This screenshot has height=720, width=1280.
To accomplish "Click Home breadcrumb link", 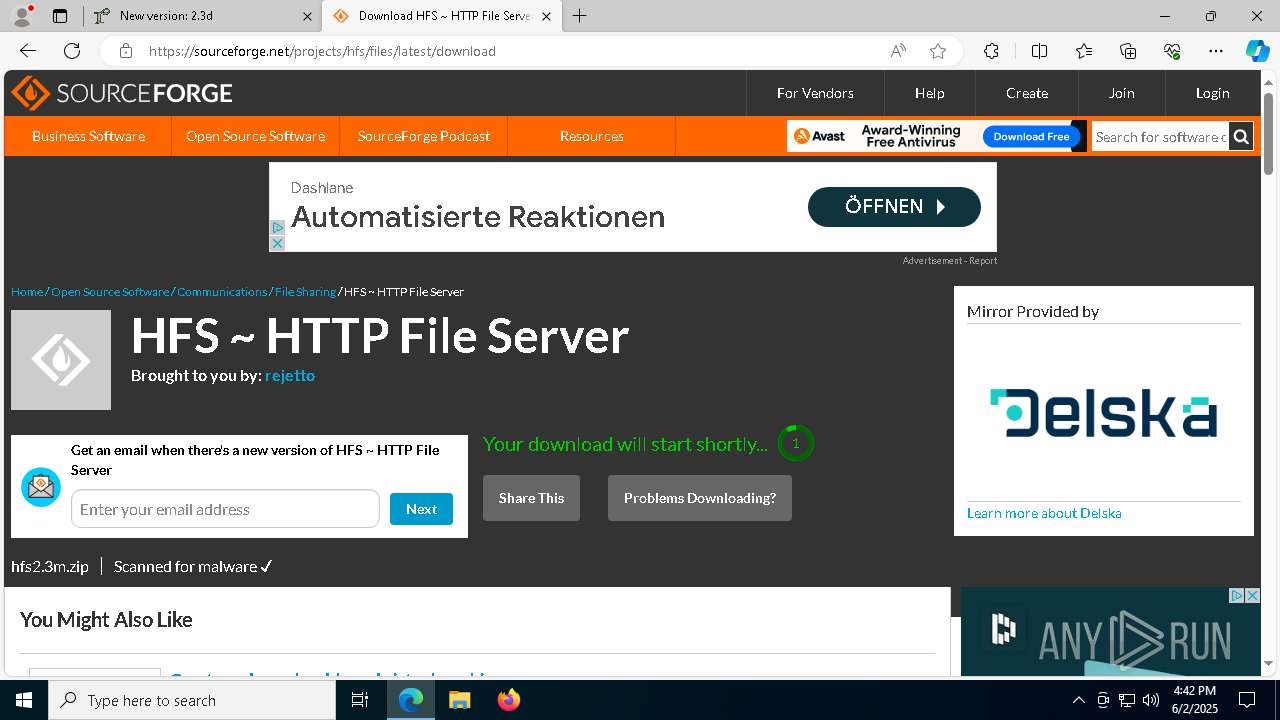I will click(x=27, y=292).
